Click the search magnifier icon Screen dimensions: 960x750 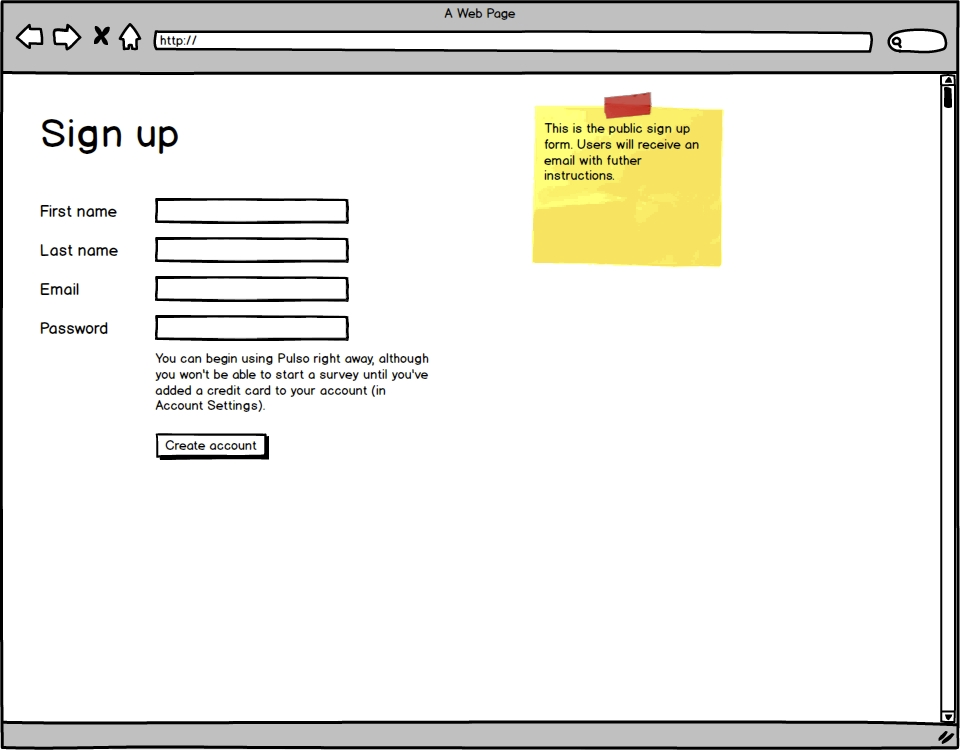pyautogui.click(x=897, y=42)
